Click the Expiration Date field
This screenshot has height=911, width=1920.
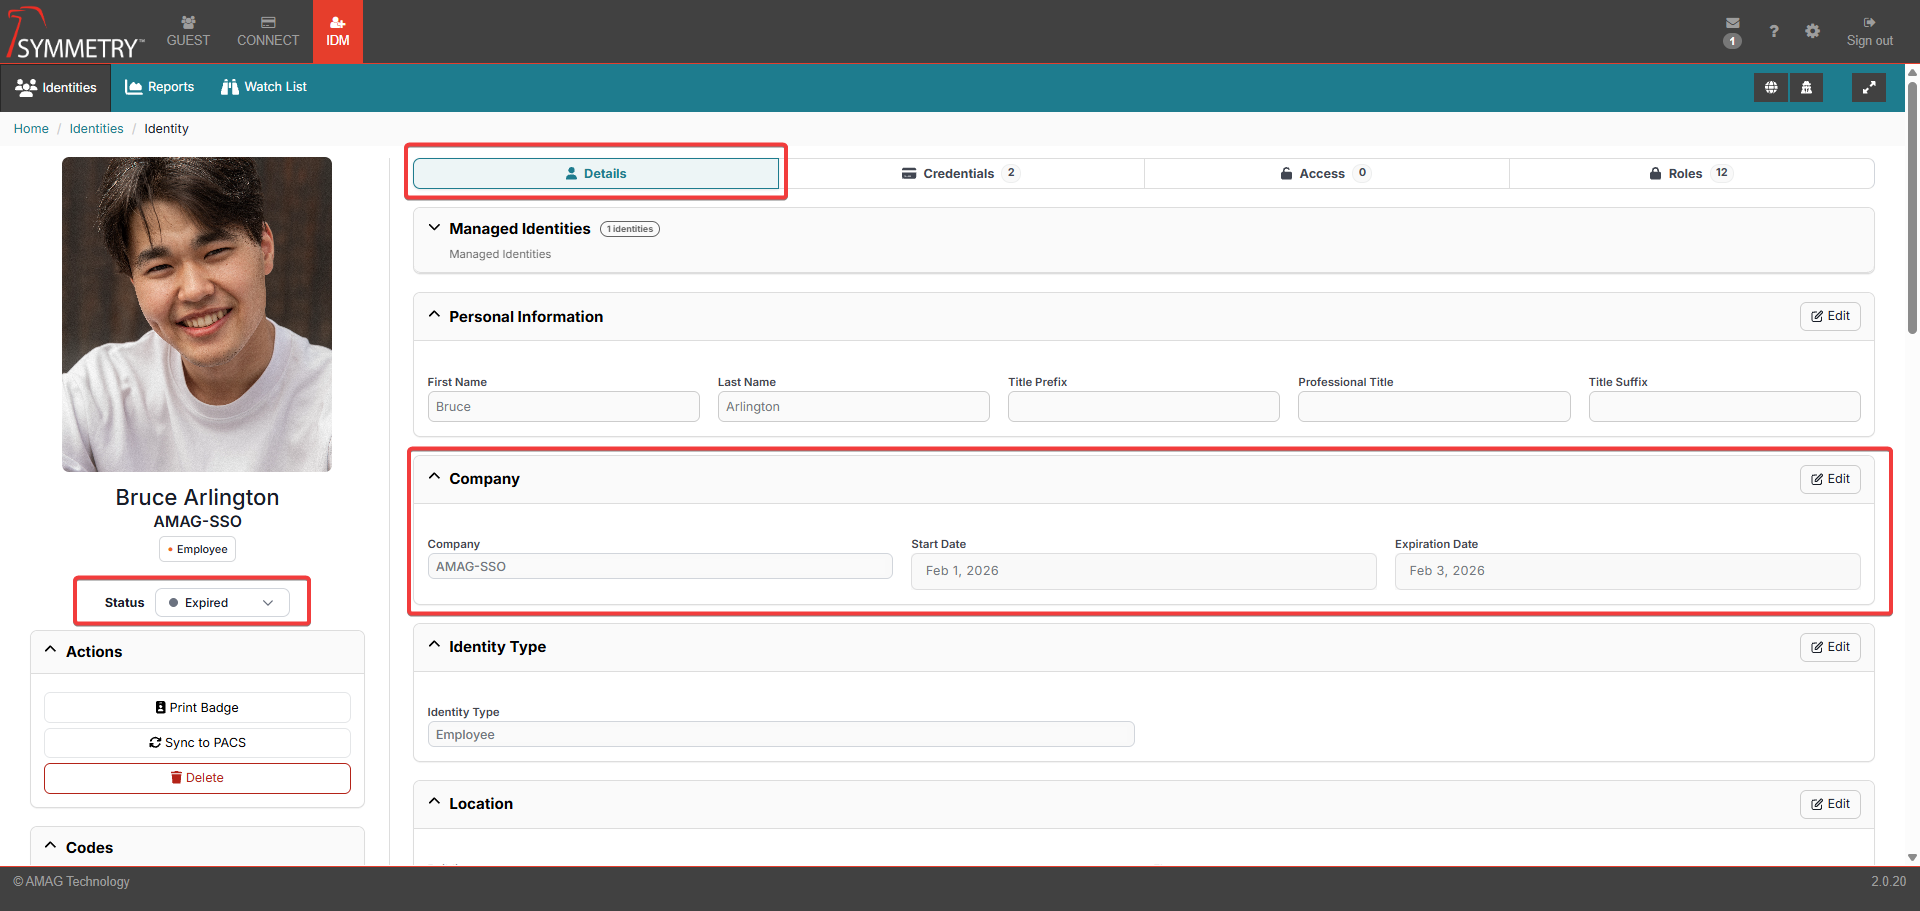1626,571
